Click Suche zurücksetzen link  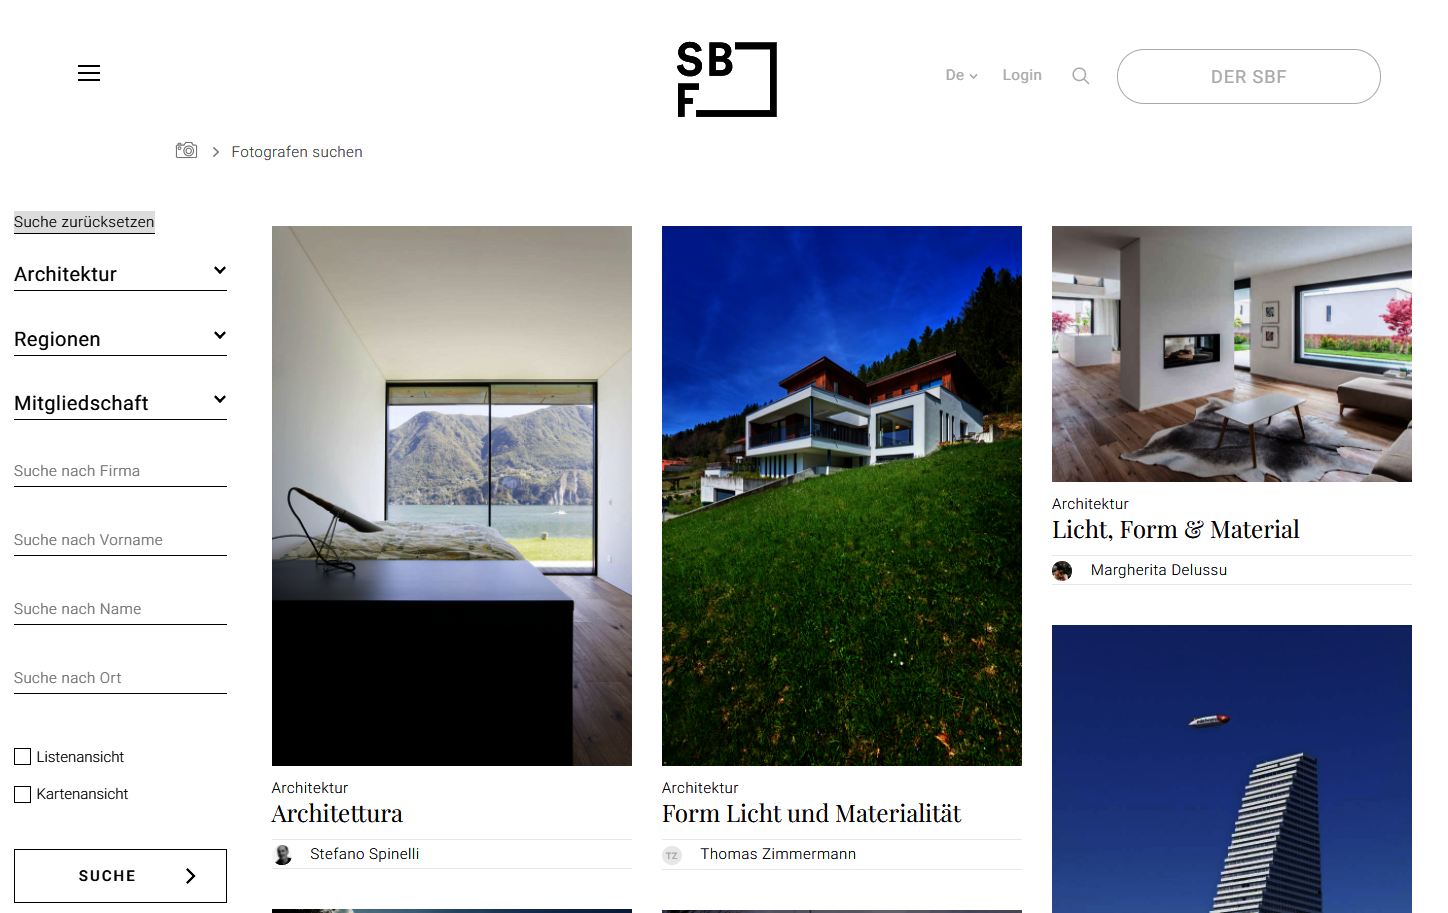[84, 222]
